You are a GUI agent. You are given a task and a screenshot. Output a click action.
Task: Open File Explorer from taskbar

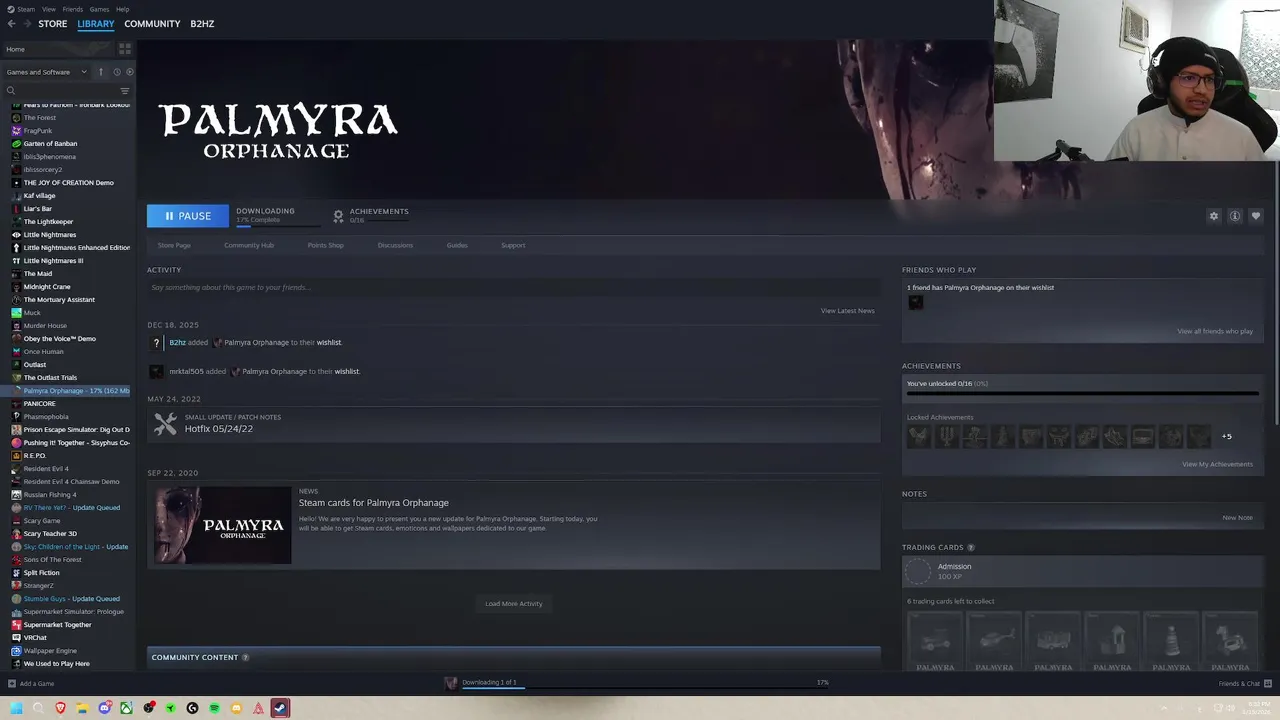82,708
